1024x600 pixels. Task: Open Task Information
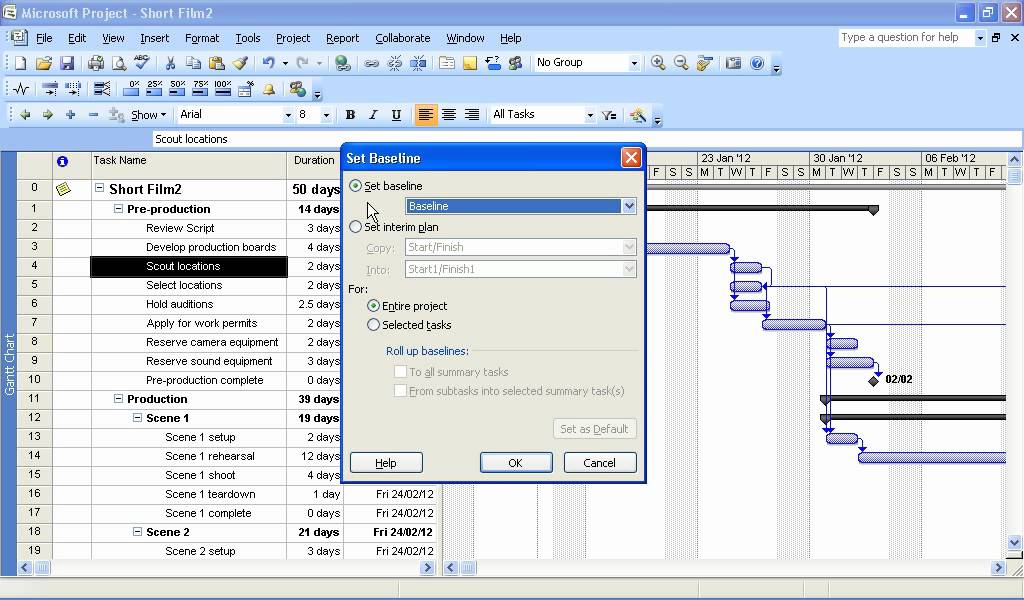[x=447, y=63]
